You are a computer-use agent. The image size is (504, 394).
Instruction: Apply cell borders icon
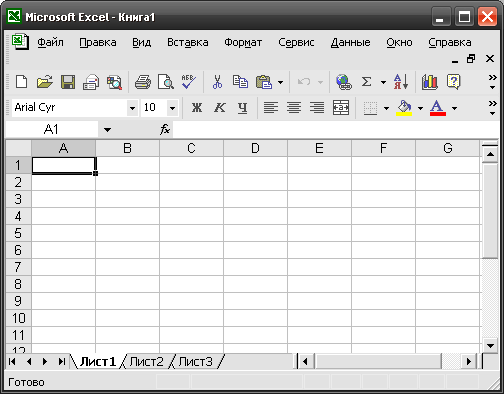[x=370, y=108]
